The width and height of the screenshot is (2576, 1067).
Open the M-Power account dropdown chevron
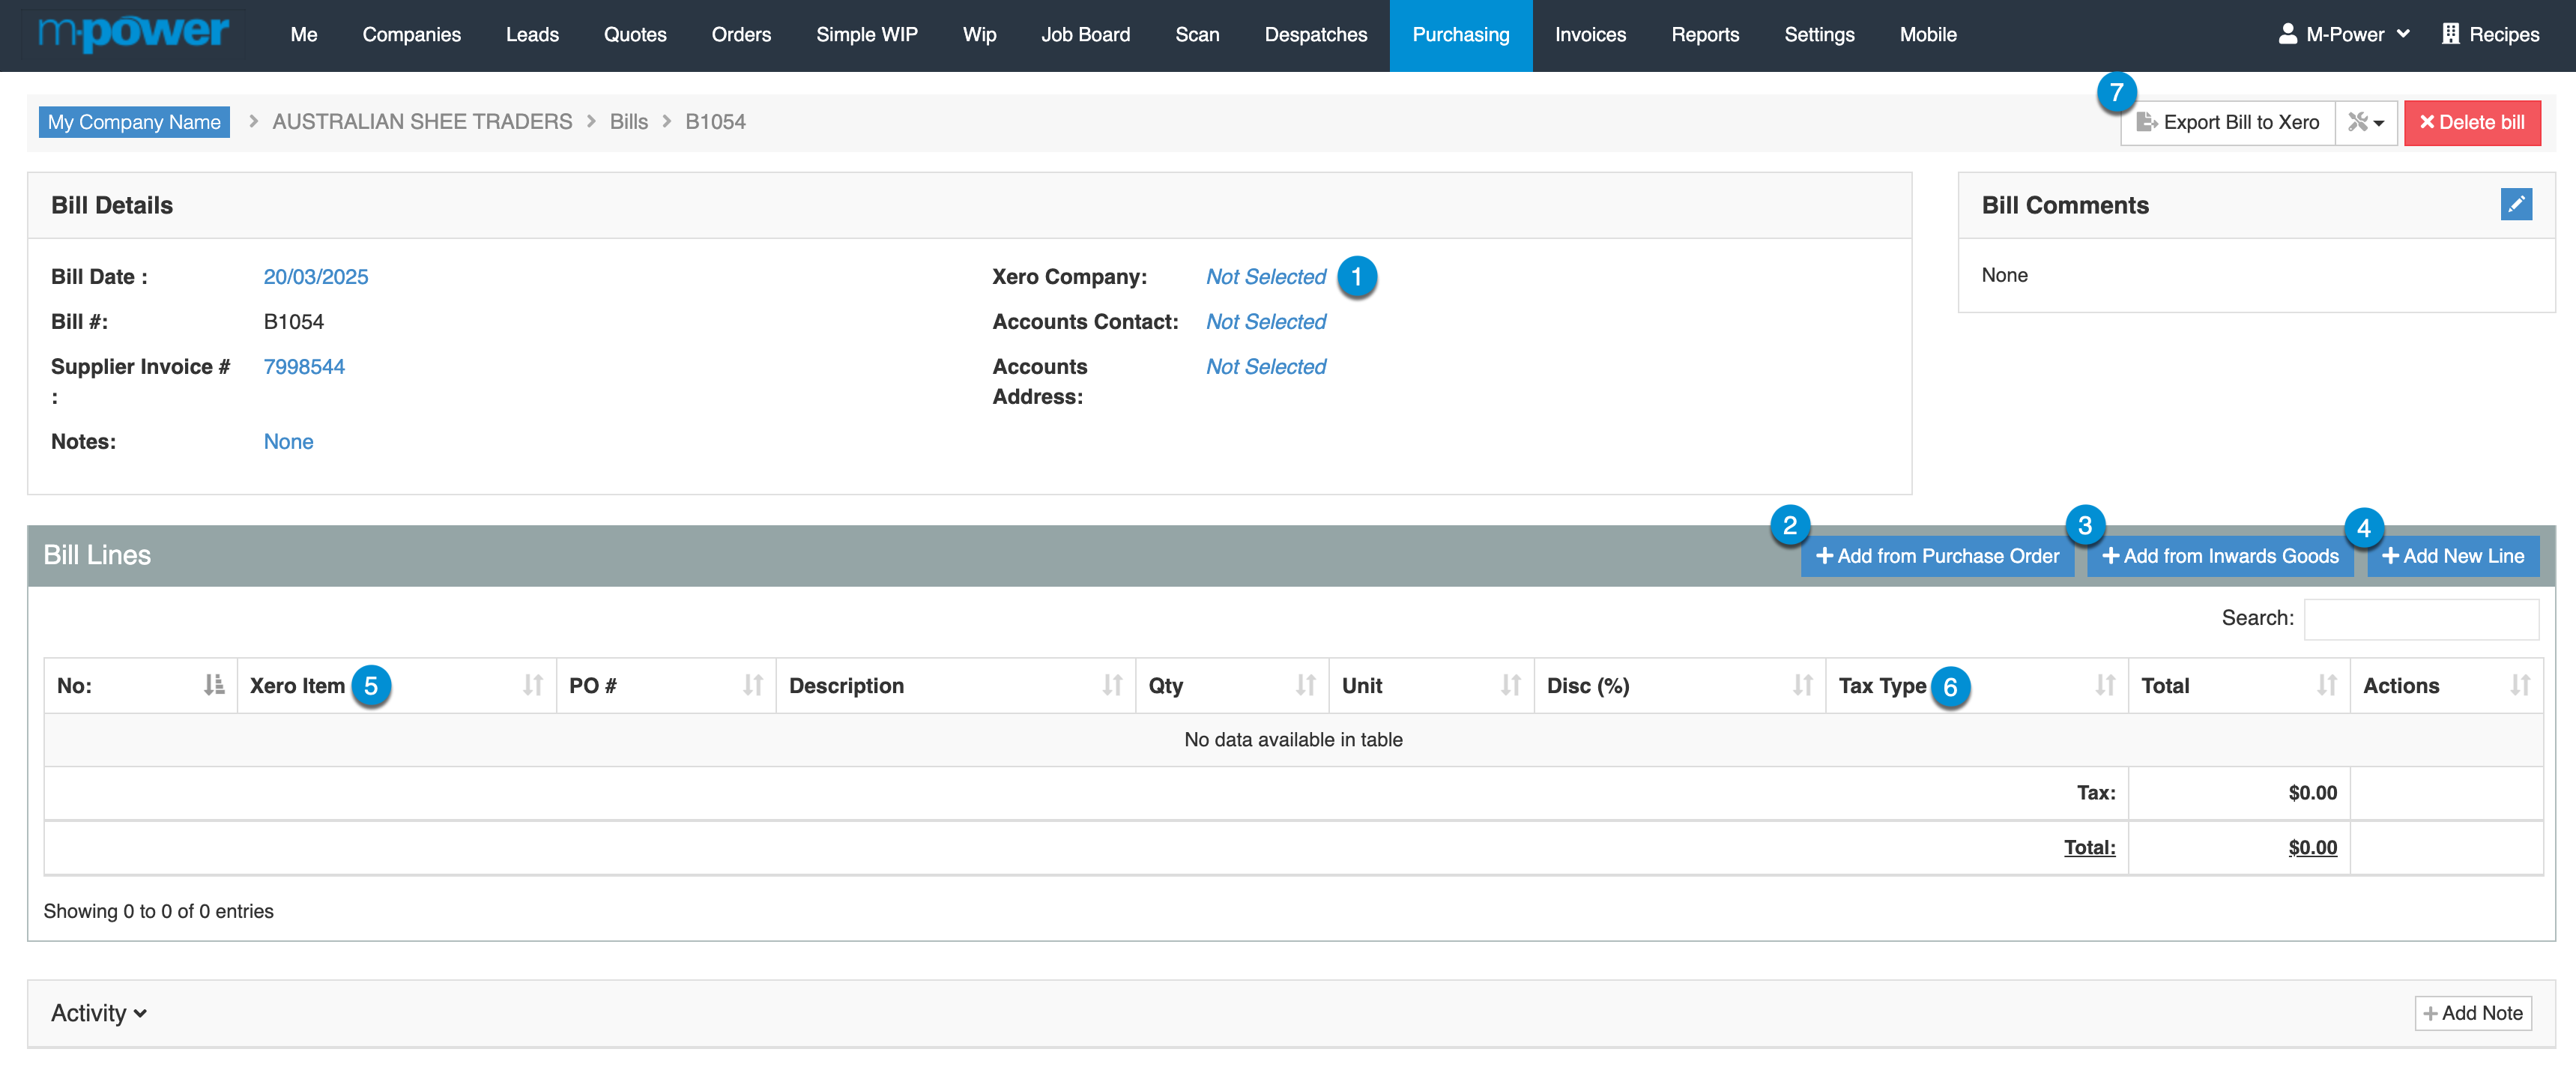click(2403, 33)
